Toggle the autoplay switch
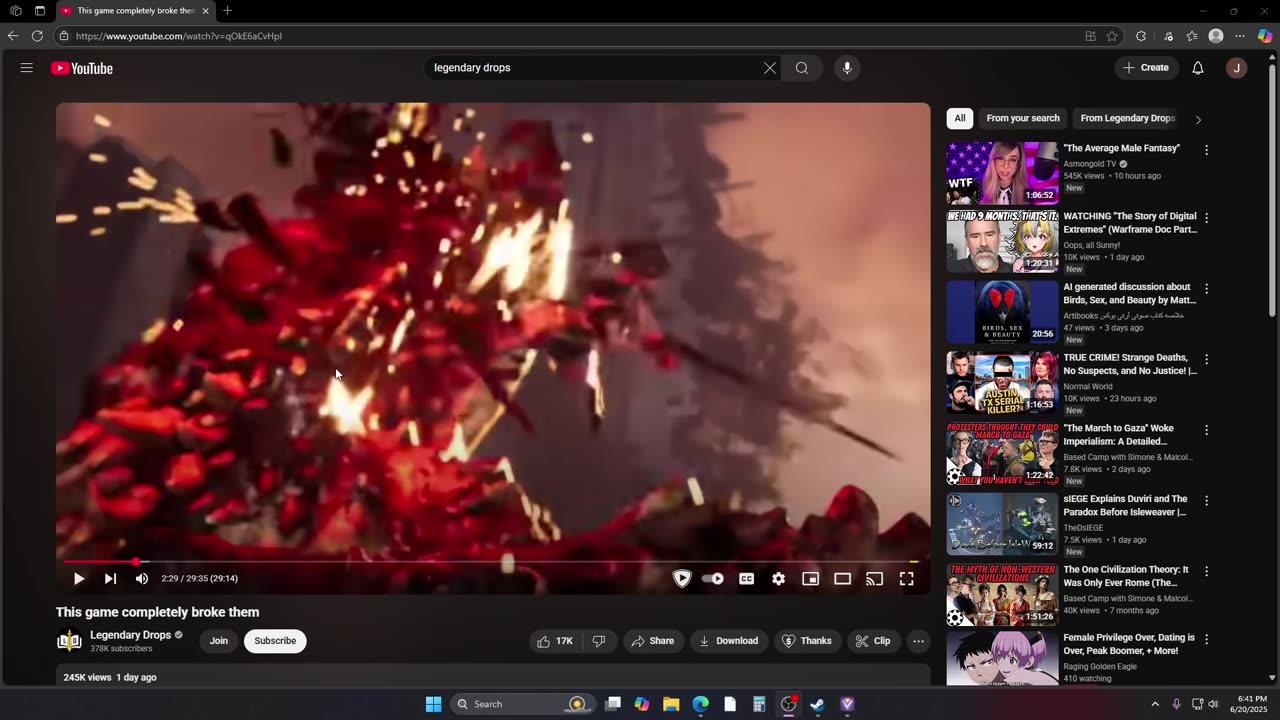 click(713, 578)
